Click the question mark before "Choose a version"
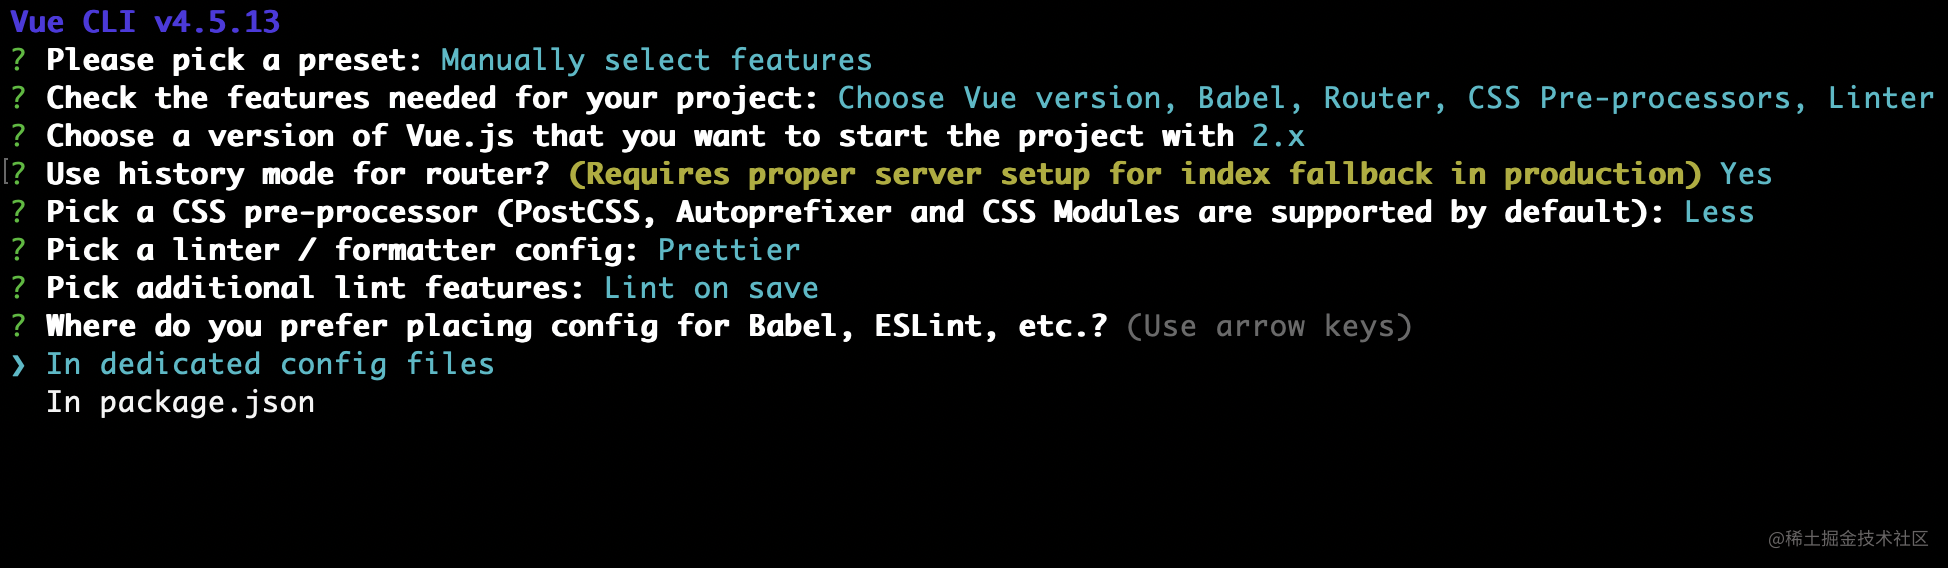This screenshot has height=568, width=1948. (18, 136)
